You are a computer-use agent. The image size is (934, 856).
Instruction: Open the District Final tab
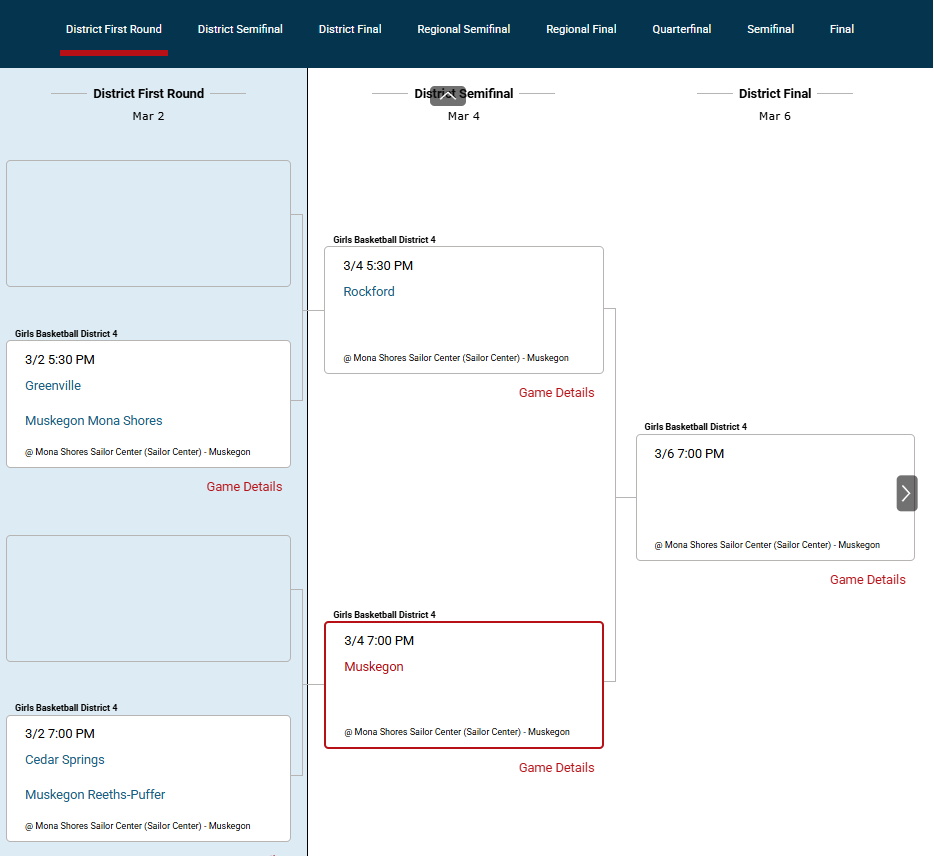350,29
